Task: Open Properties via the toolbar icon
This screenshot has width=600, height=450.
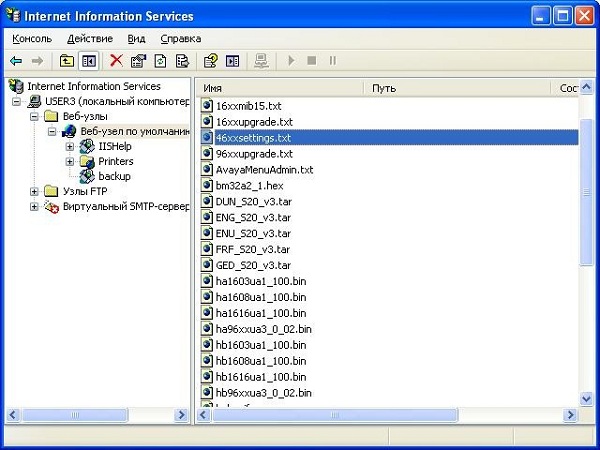Action: click(x=138, y=61)
